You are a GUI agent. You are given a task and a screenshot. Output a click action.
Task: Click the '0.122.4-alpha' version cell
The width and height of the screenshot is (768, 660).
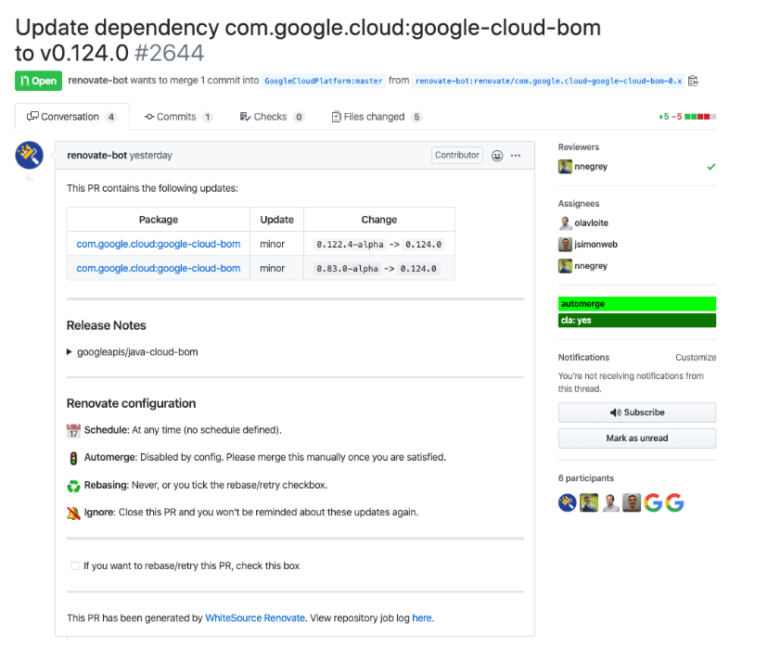coord(350,244)
